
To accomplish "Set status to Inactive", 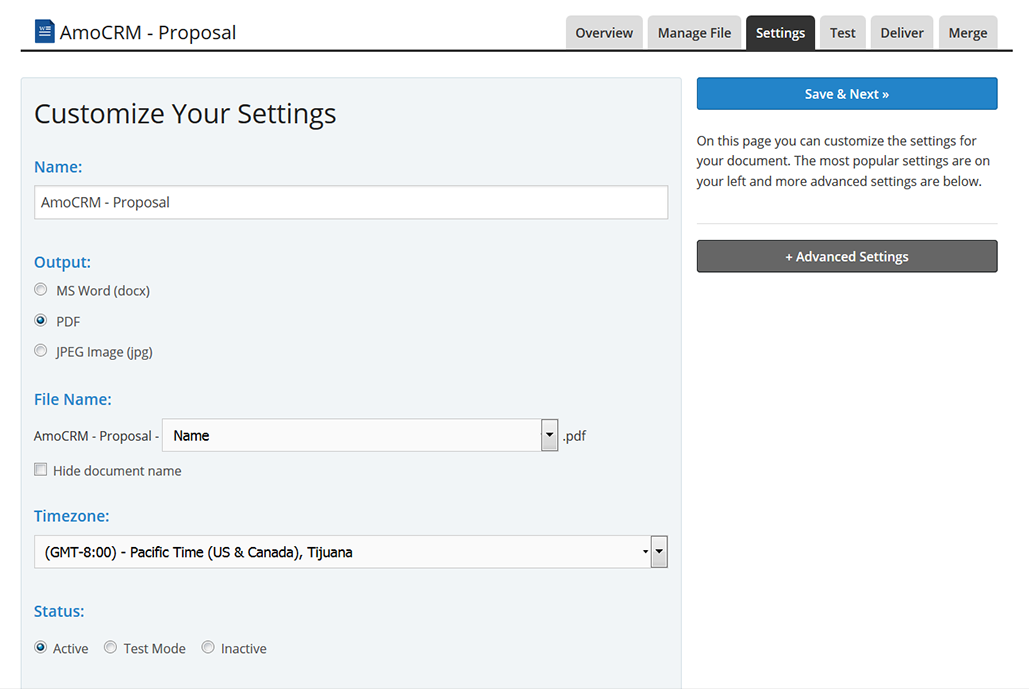I will click(x=208, y=648).
